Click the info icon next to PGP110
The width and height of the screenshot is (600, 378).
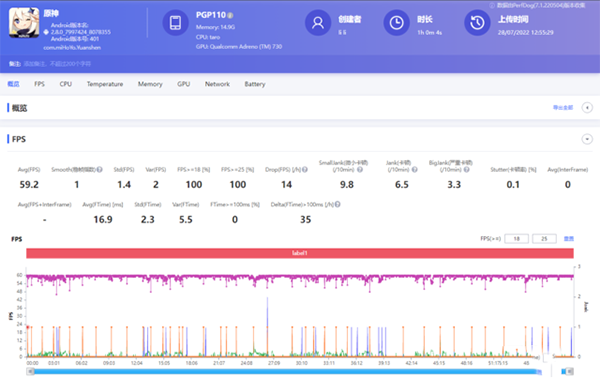(x=230, y=16)
